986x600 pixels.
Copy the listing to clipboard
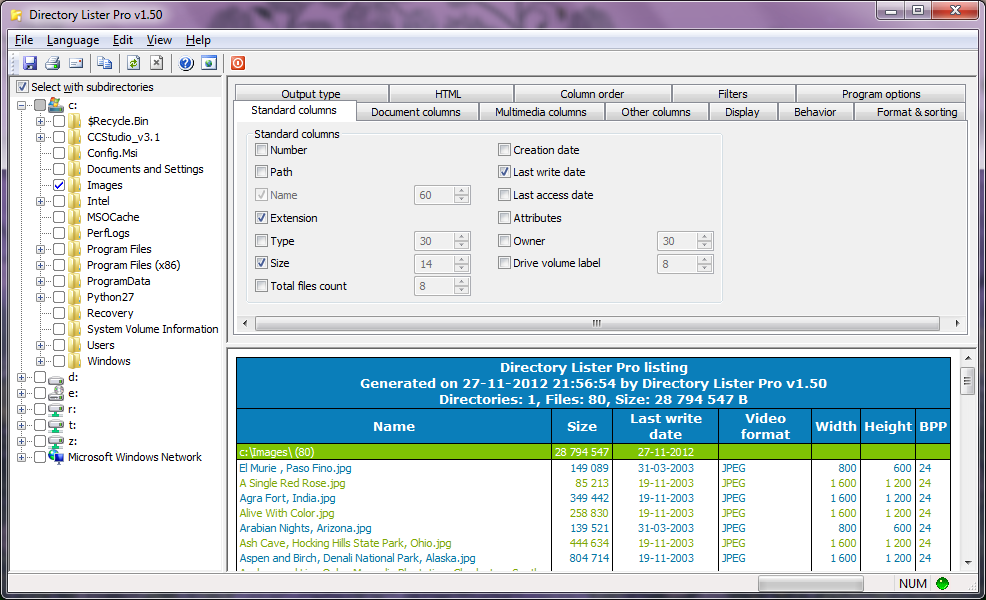click(x=103, y=62)
